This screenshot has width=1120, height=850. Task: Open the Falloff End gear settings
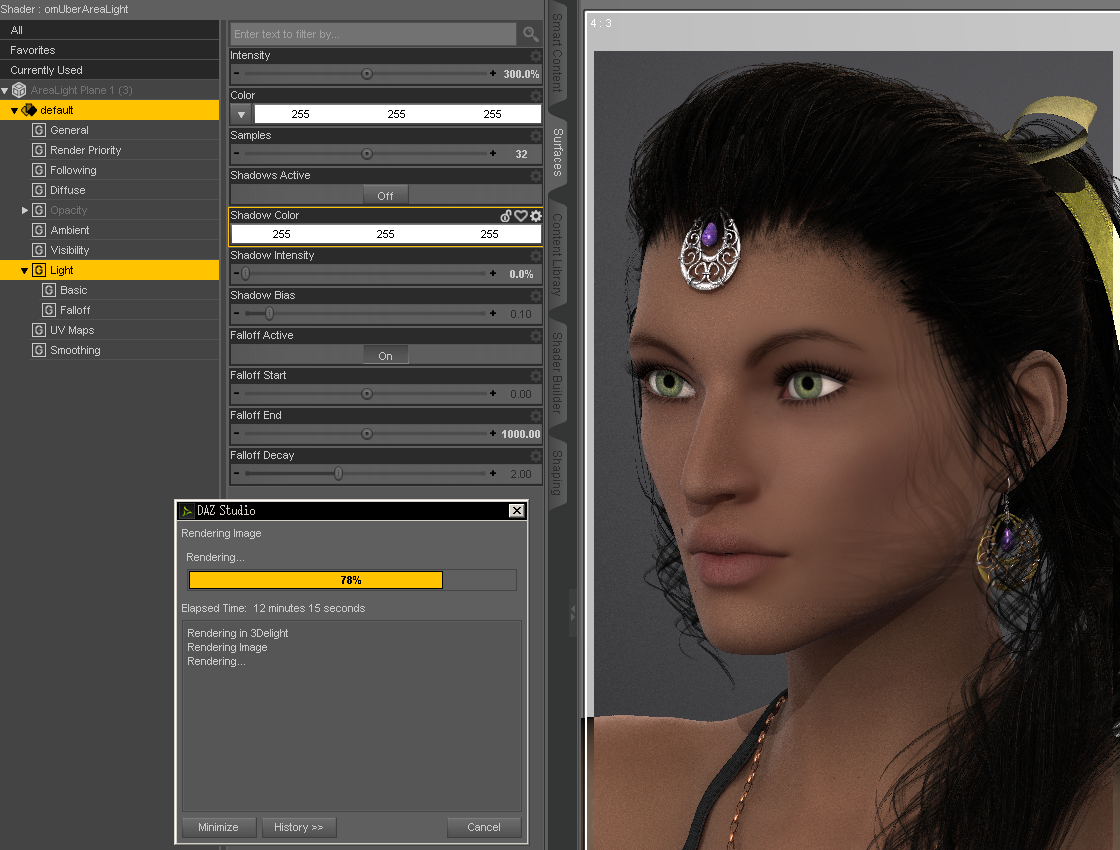tap(536, 415)
